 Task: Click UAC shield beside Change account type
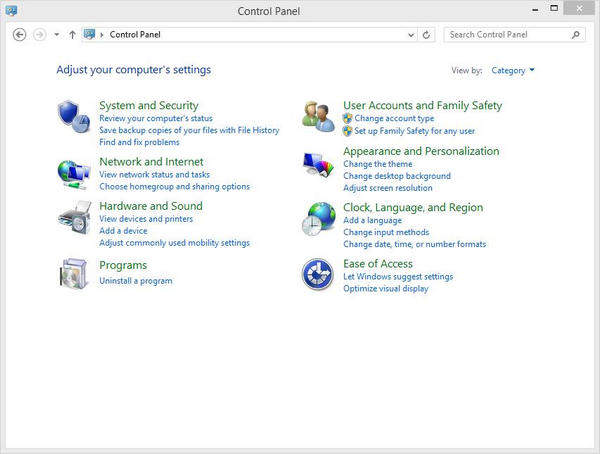click(347, 118)
